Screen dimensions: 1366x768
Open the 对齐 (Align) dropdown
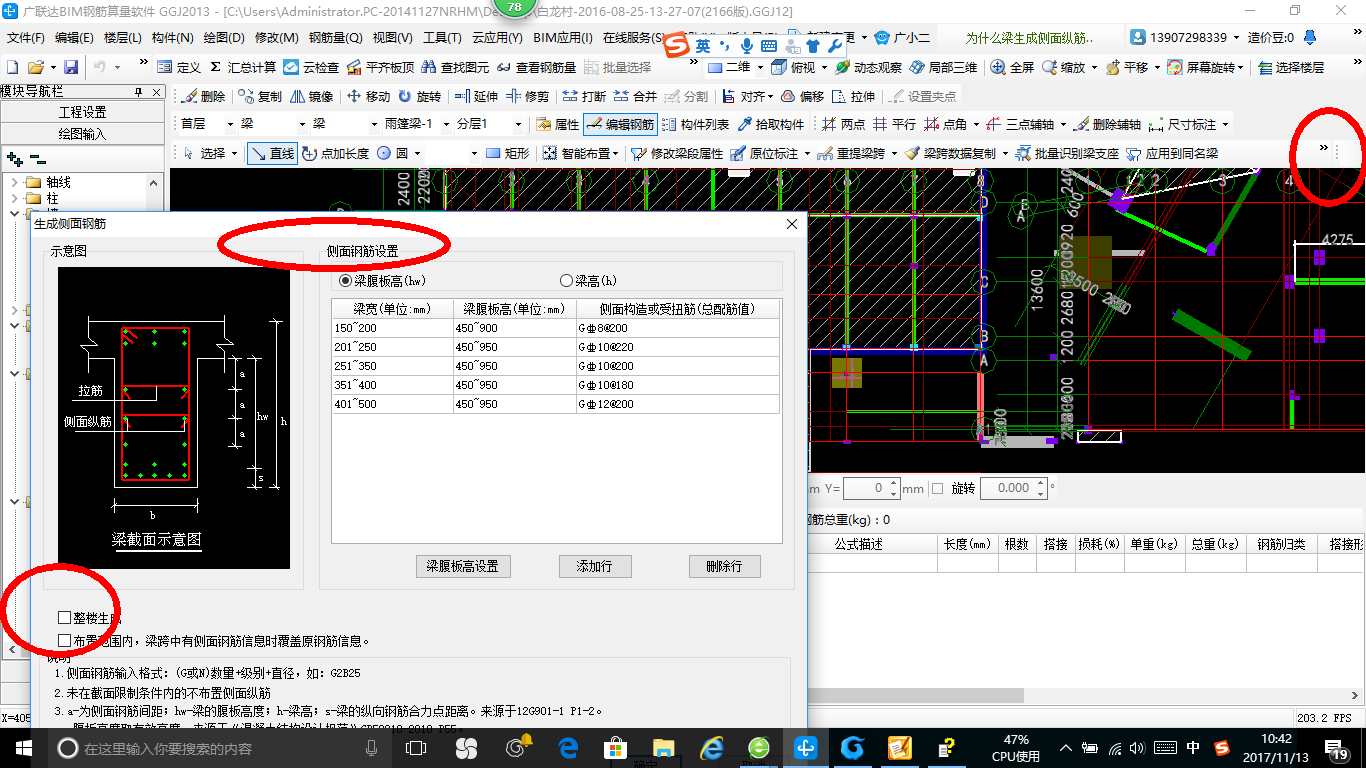pos(770,97)
